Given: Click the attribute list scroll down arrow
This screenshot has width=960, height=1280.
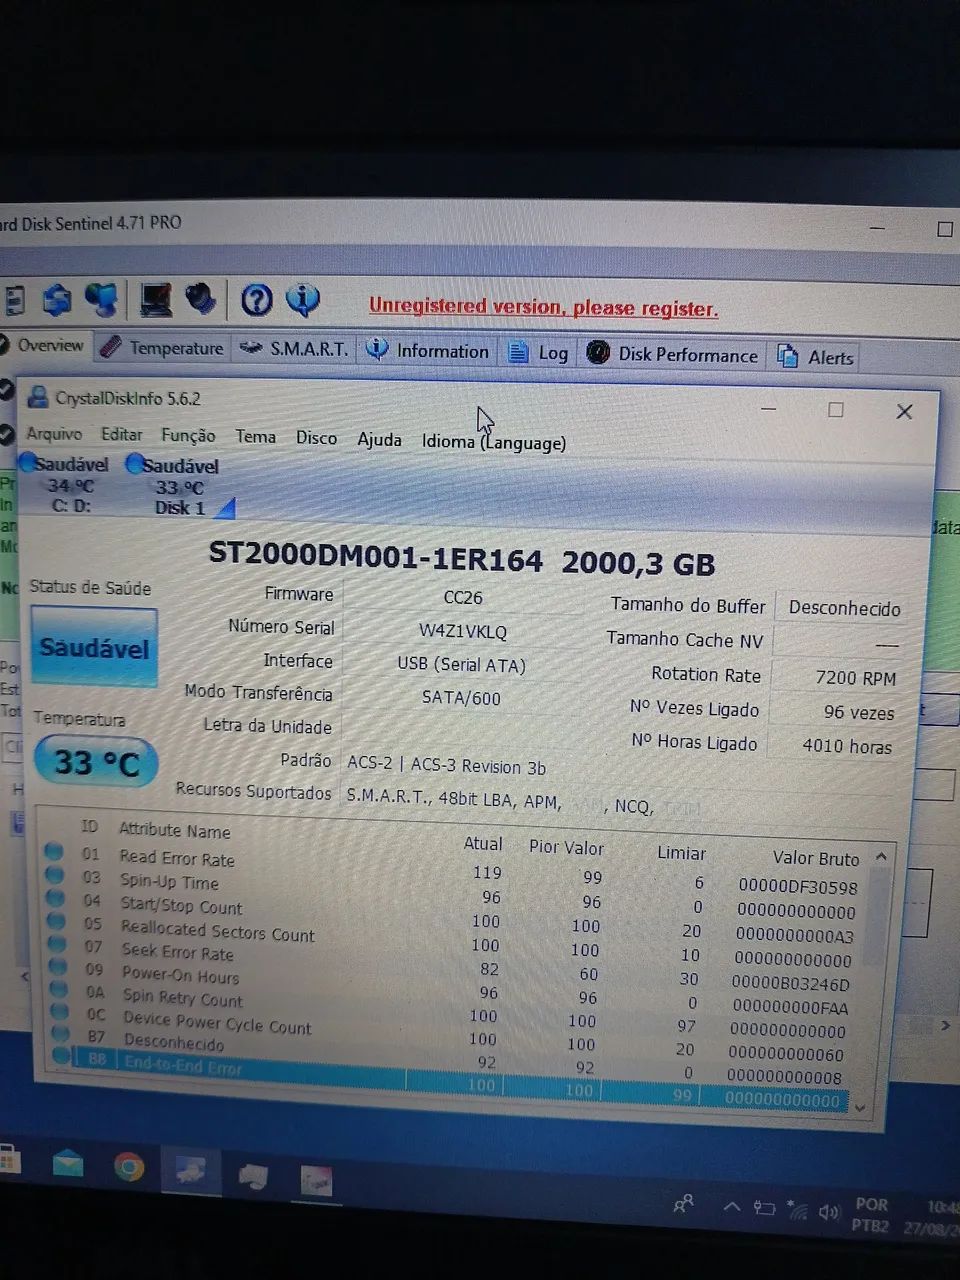Looking at the screenshot, I should coord(861,1108).
